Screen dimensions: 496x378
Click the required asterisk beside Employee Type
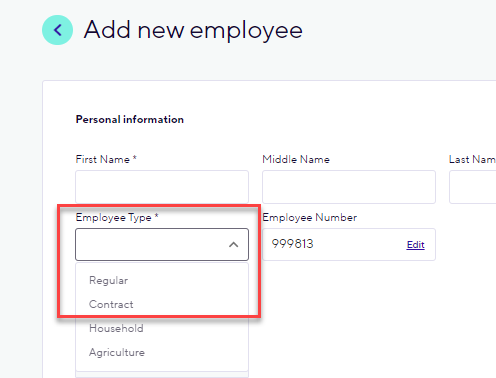pos(156,216)
